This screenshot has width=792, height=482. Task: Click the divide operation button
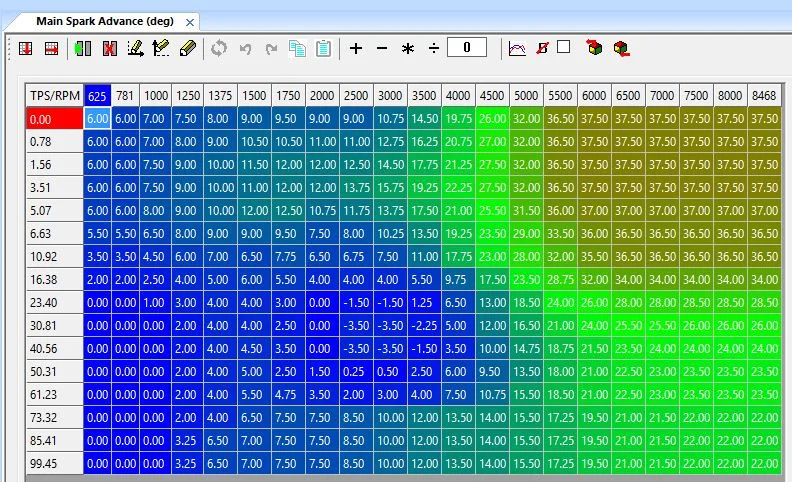(x=433, y=47)
